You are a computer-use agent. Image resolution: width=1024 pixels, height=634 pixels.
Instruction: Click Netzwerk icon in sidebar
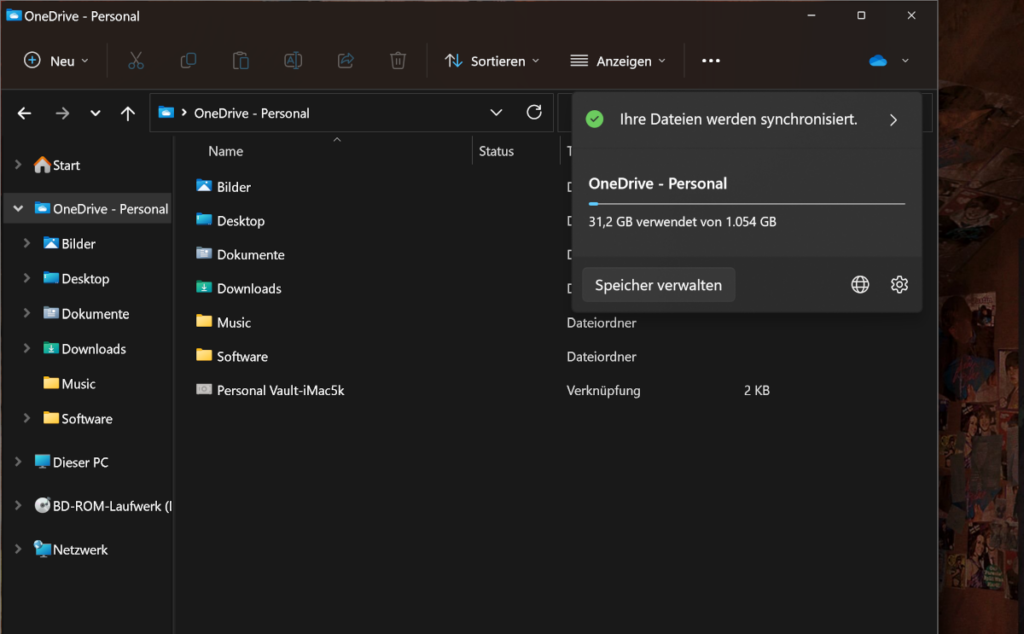coord(42,549)
